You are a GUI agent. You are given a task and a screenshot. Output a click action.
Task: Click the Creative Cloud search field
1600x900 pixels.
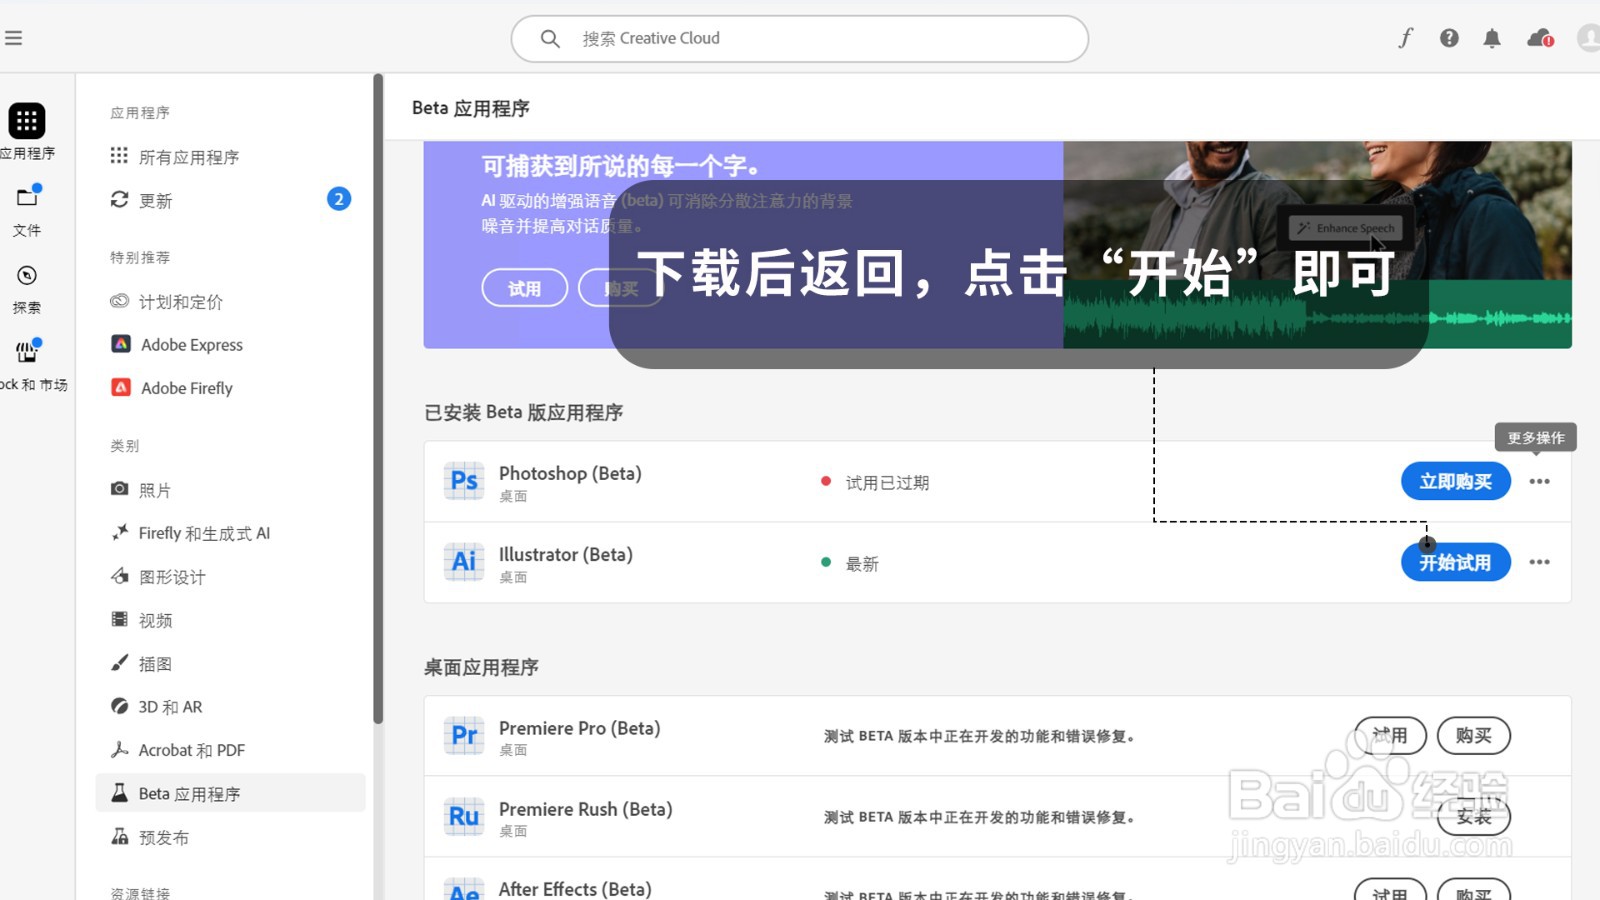coord(799,38)
